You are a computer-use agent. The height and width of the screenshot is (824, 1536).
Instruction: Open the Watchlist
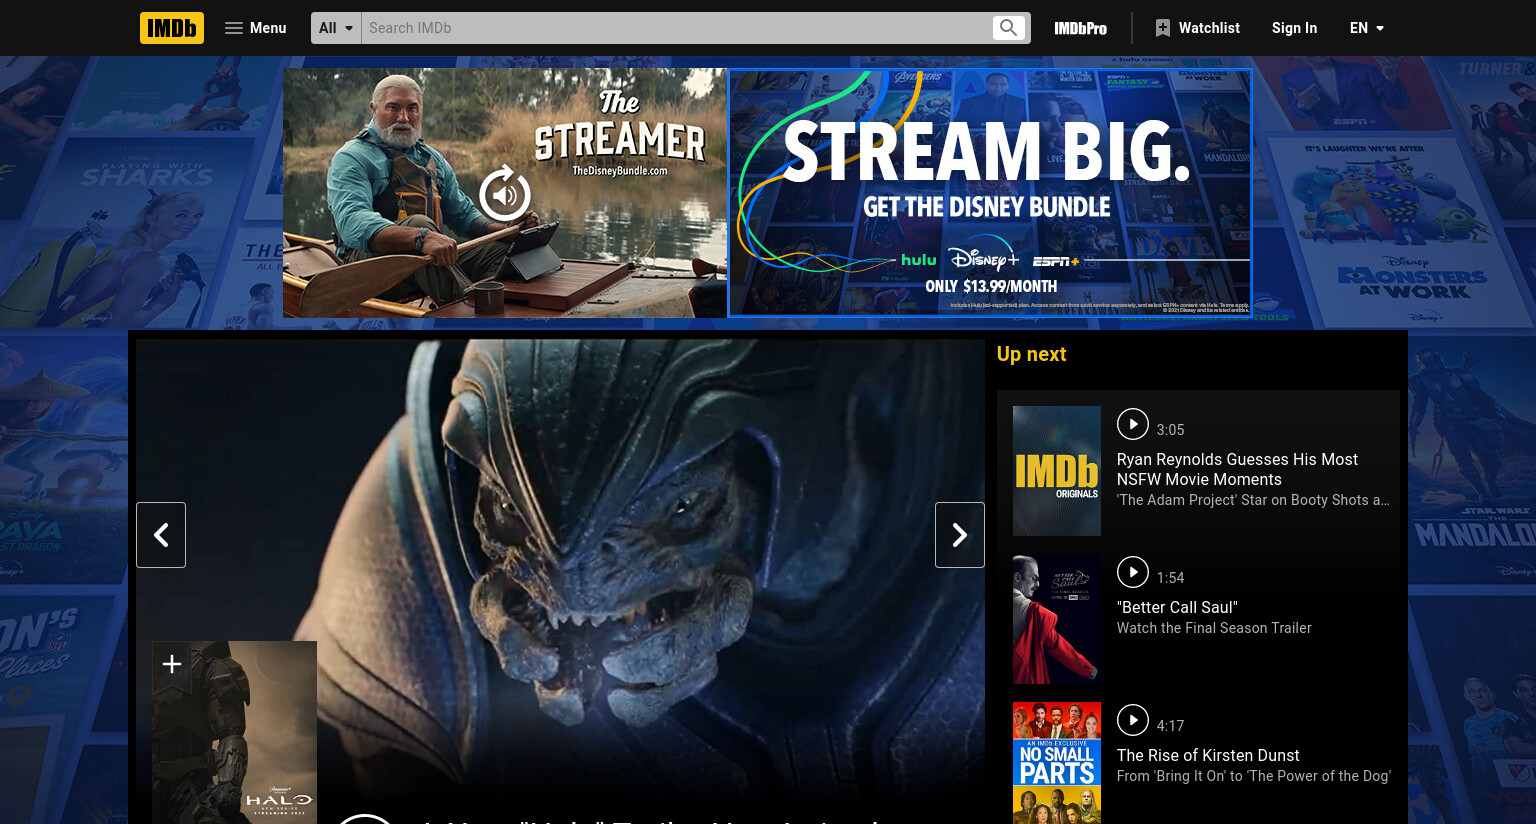[x=1197, y=28]
